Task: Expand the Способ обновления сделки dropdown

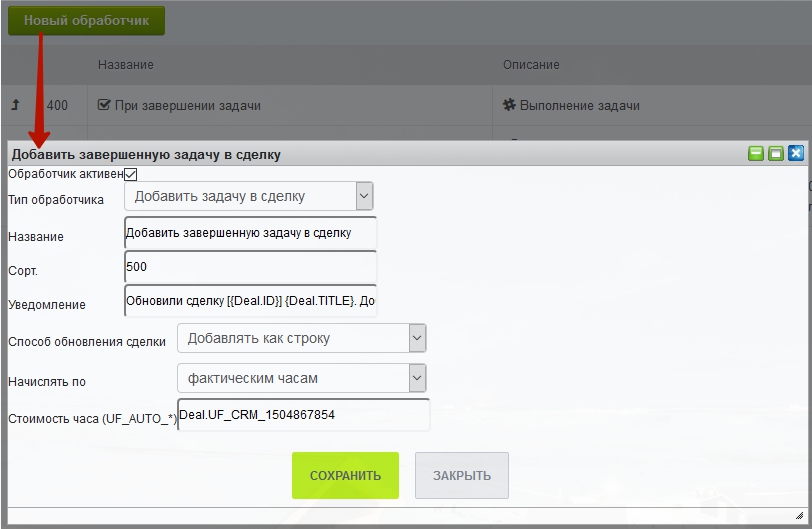Action: click(x=302, y=338)
